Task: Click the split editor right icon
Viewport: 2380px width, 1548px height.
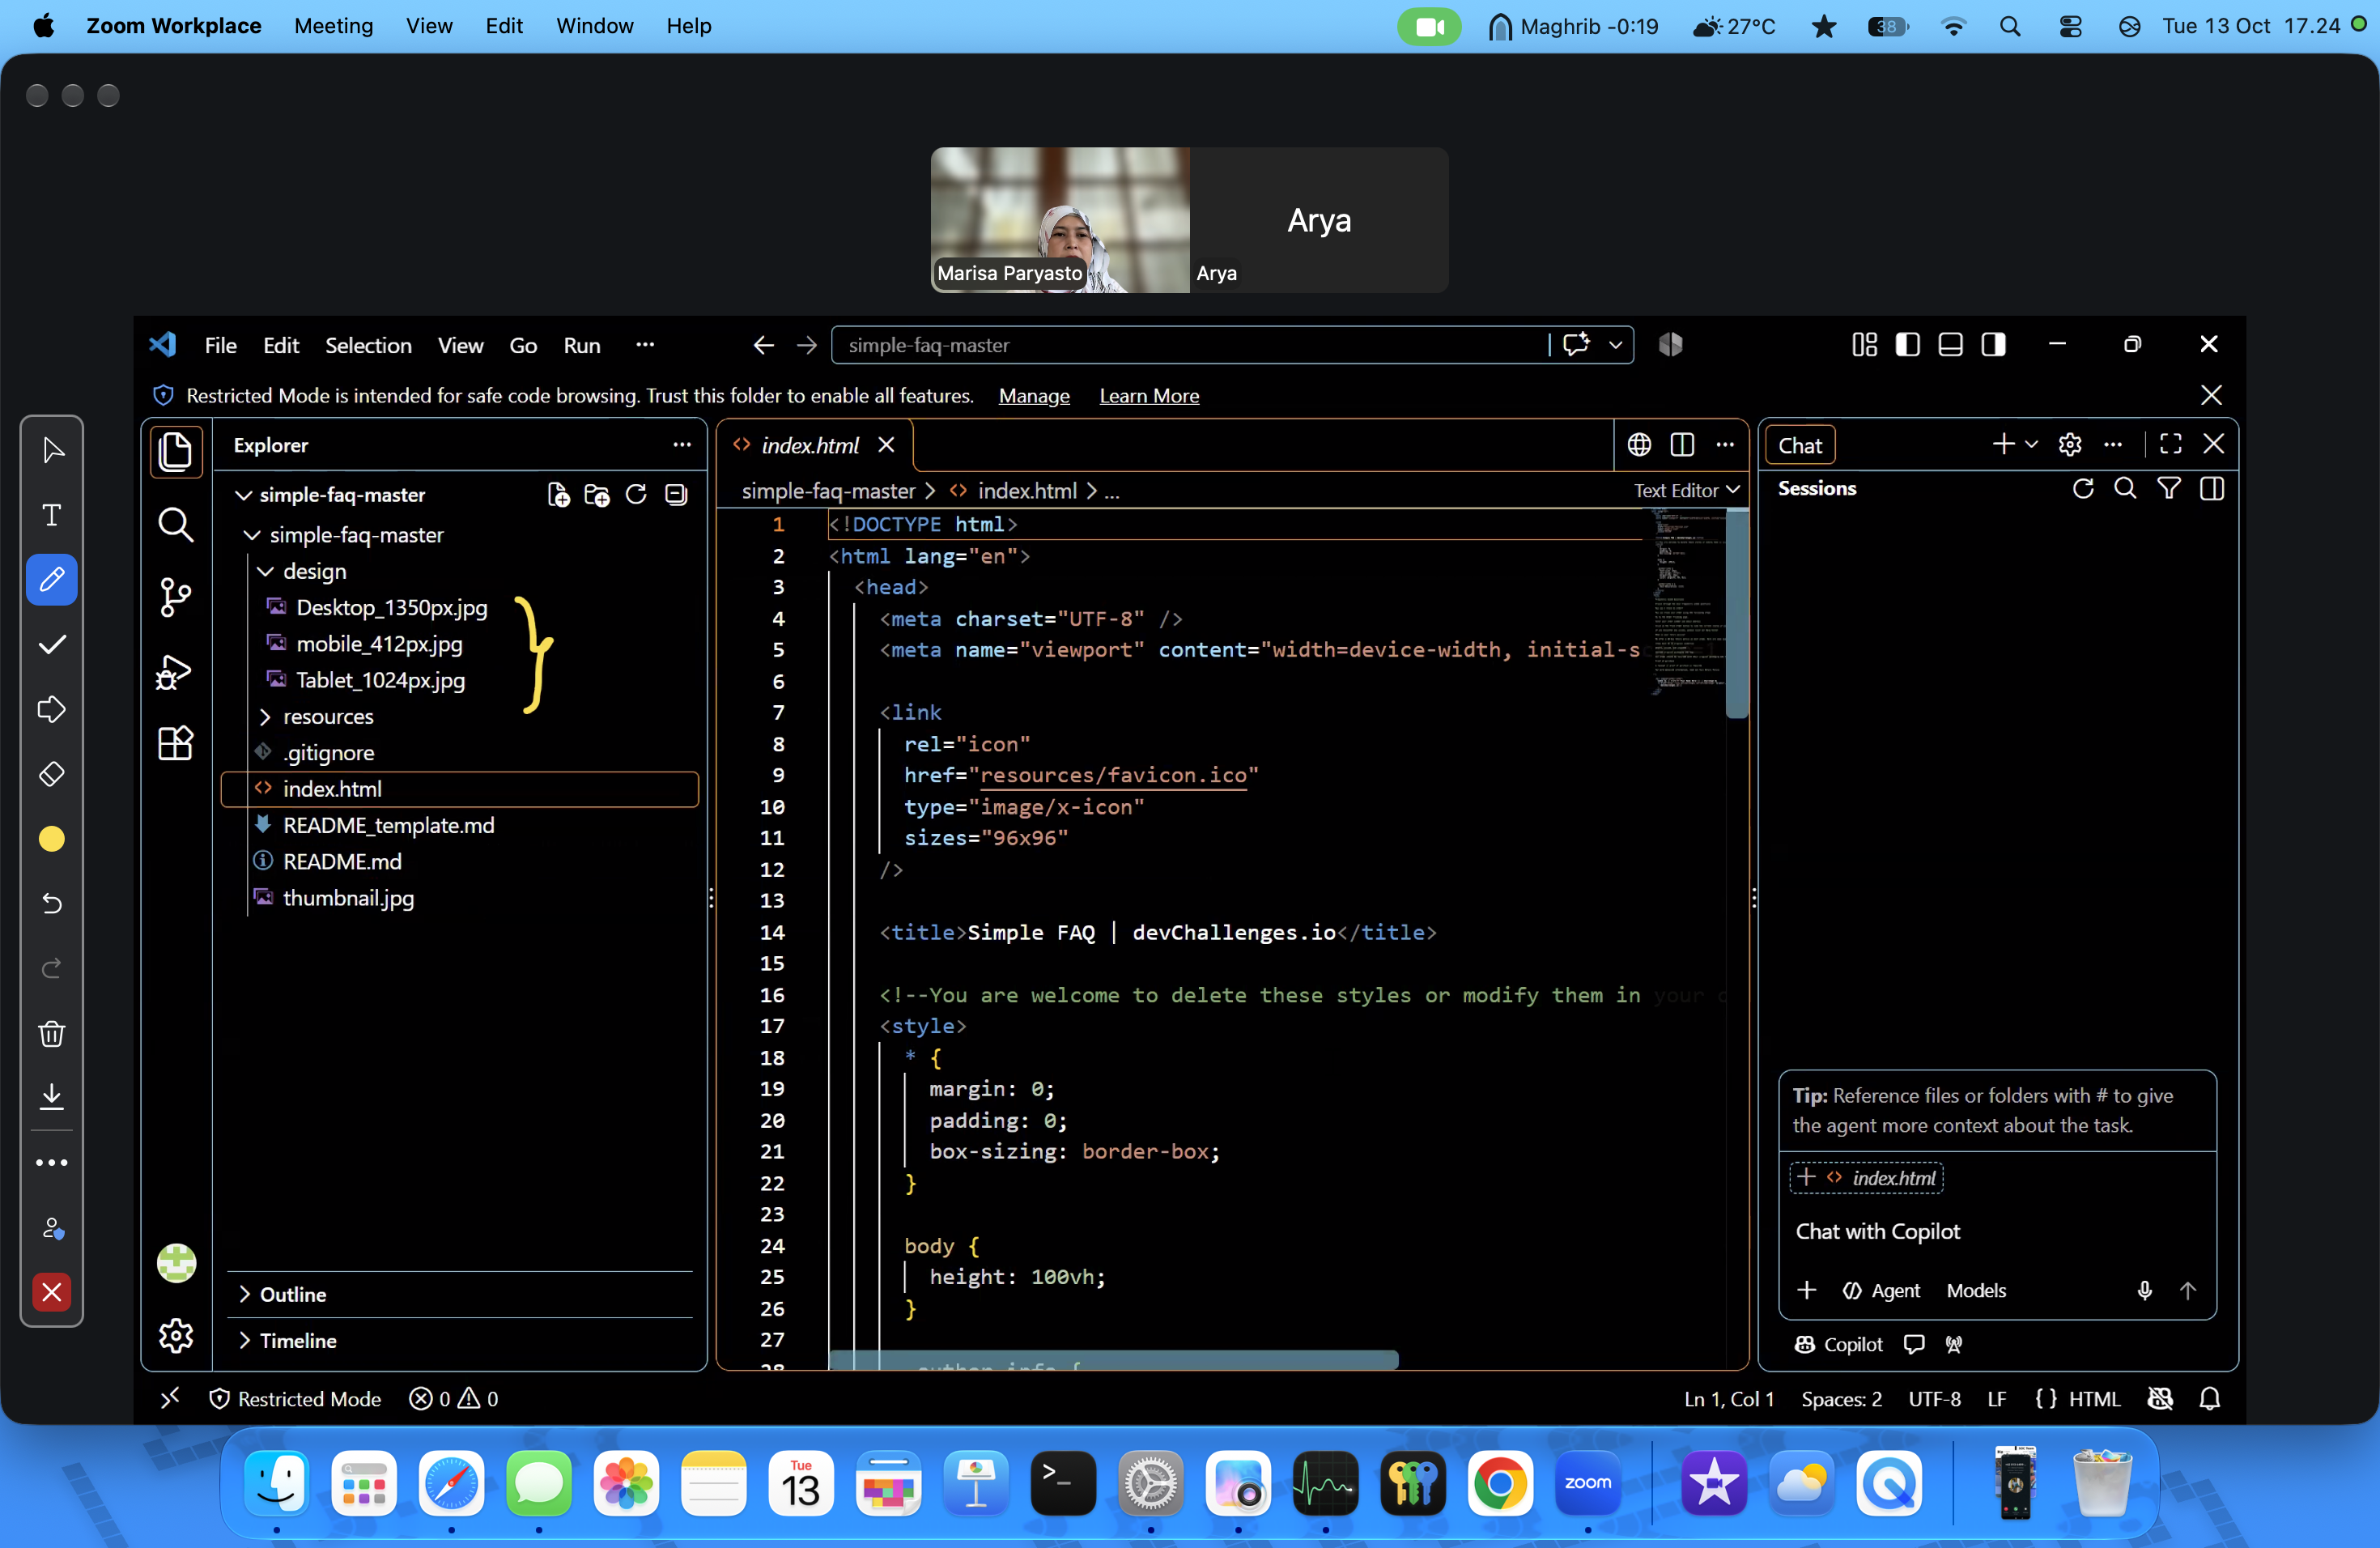Action: [1682, 445]
